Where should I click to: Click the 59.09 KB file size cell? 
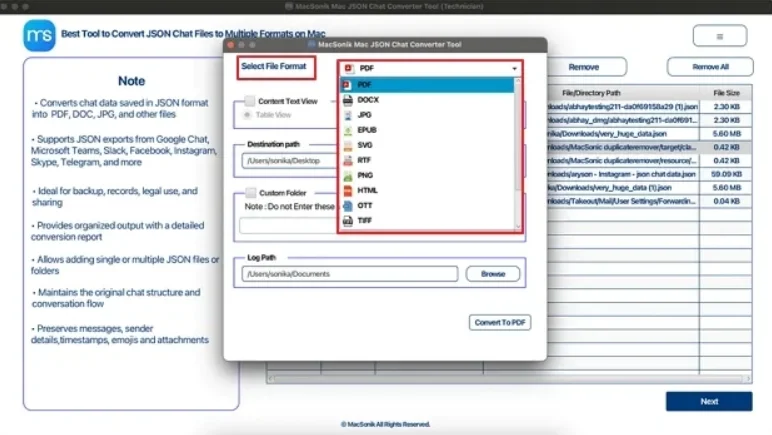726,174
